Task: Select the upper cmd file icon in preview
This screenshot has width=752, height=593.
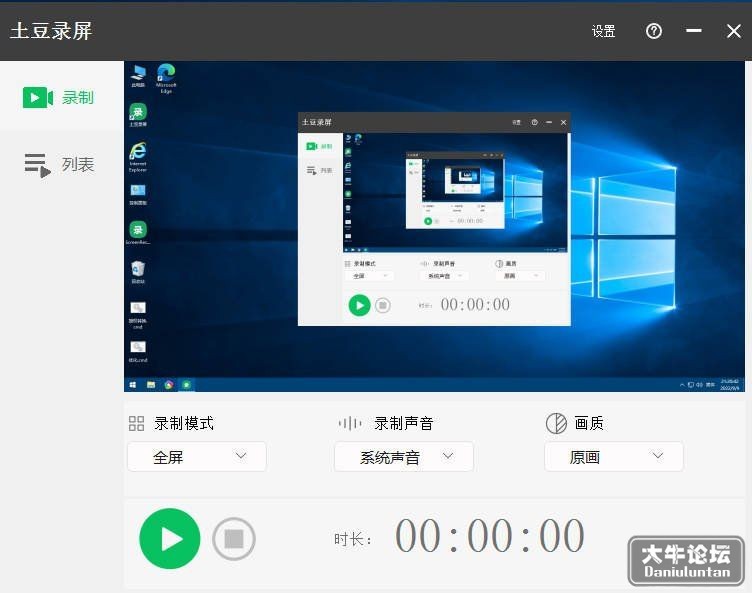Action: (x=138, y=315)
